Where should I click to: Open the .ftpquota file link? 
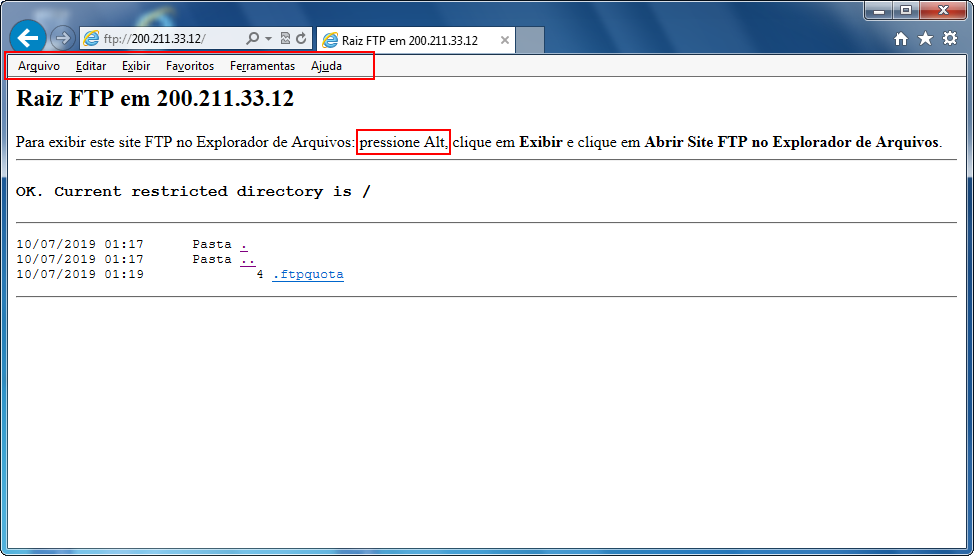(308, 274)
